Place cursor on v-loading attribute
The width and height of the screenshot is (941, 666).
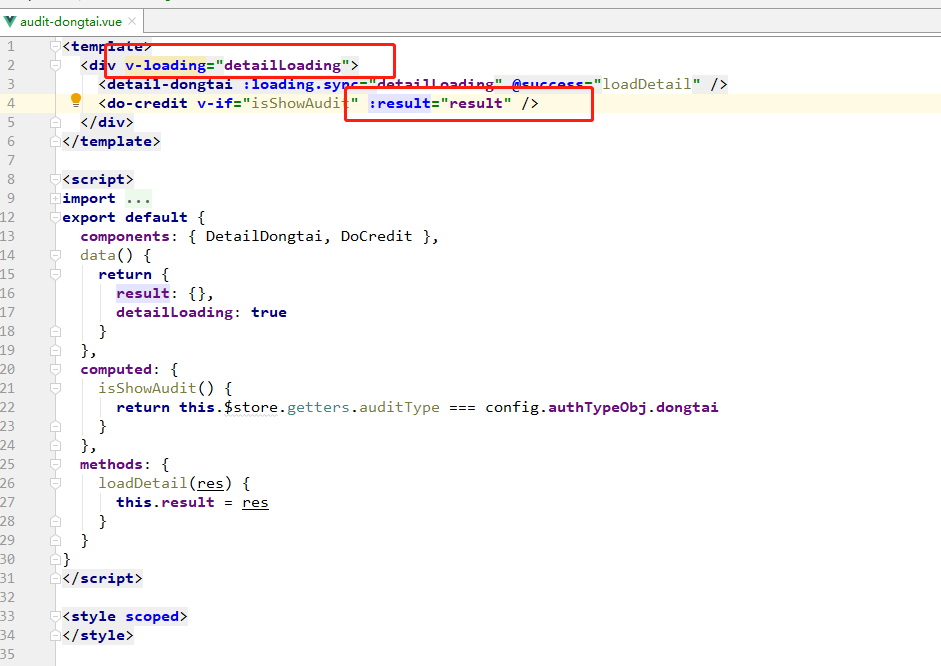166,65
